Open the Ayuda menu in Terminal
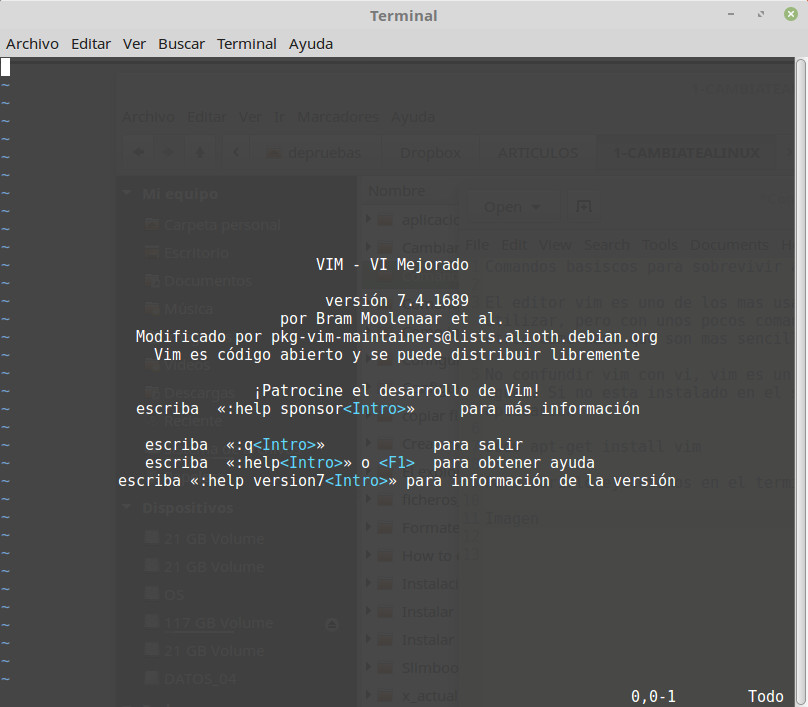This screenshot has height=707, width=808. pyautogui.click(x=311, y=44)
